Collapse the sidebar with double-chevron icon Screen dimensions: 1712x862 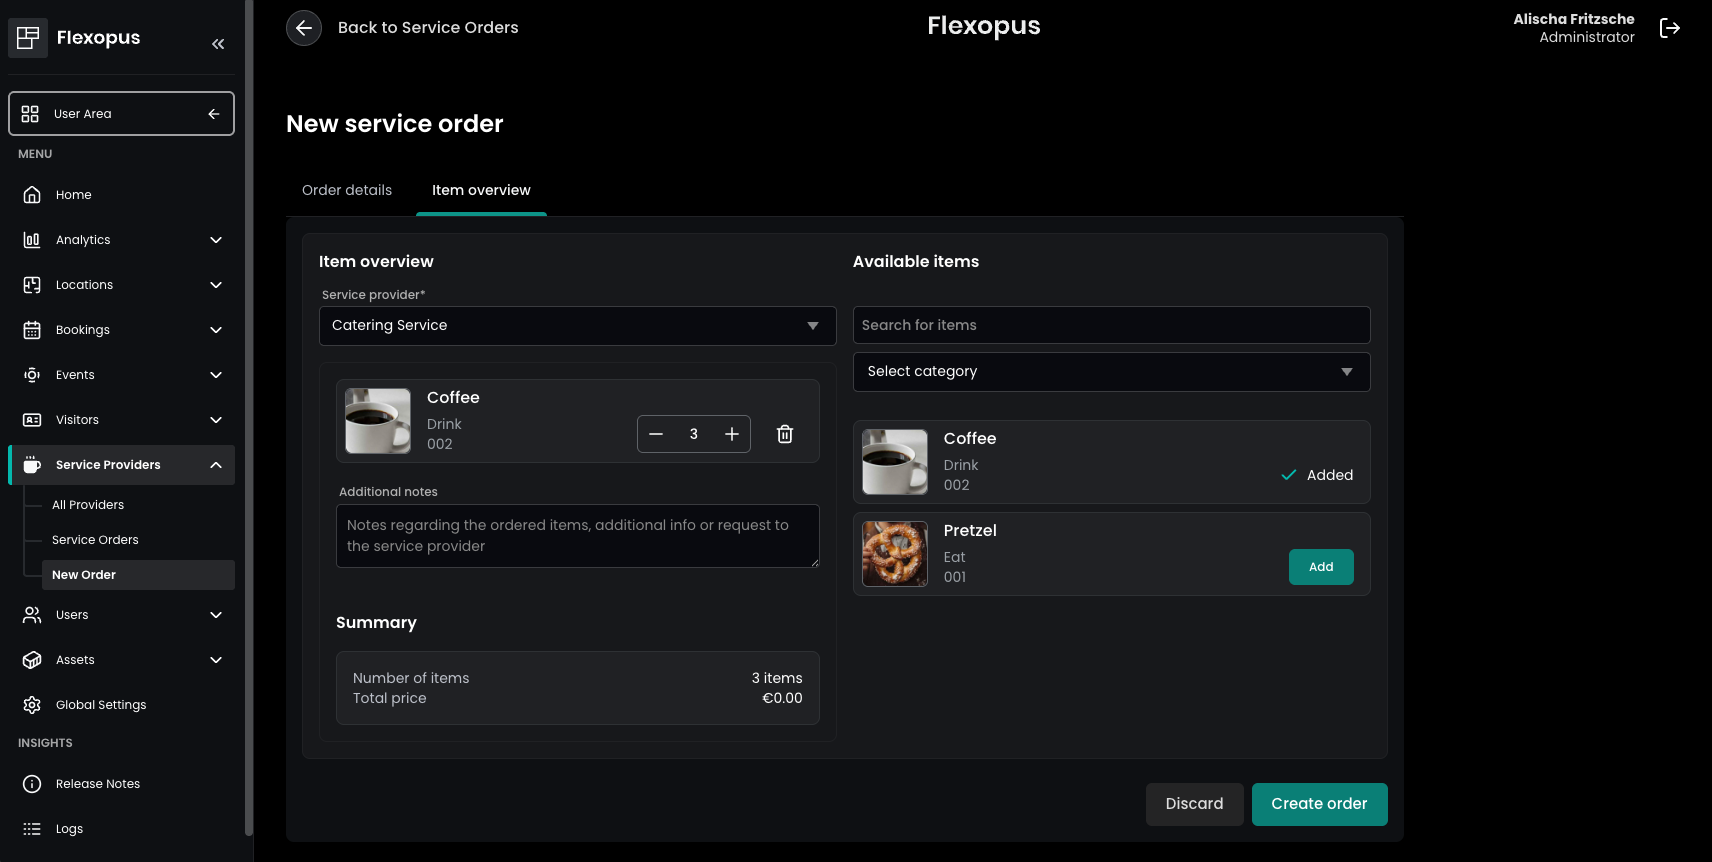click(218, 44)
